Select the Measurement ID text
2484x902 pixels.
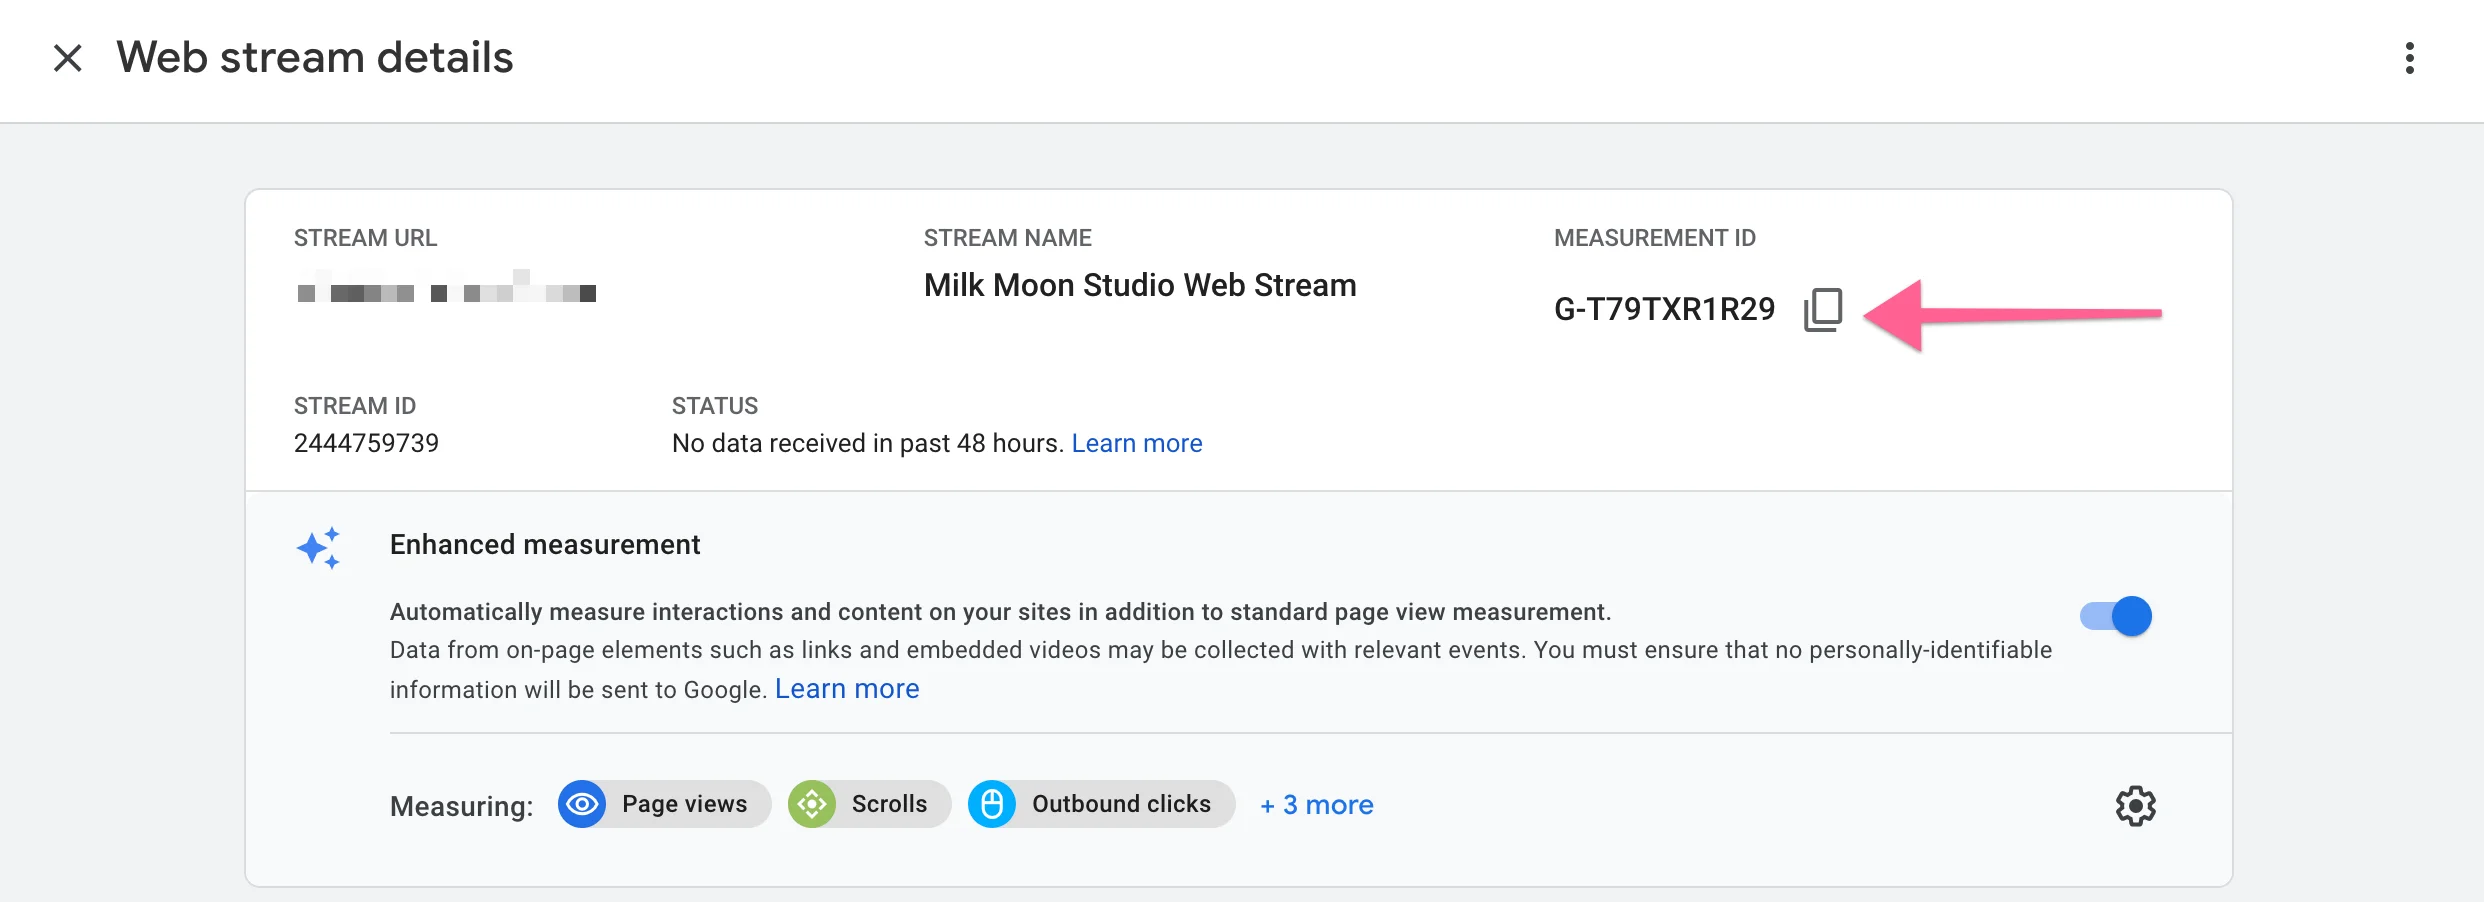click(x=1663, y=308)
